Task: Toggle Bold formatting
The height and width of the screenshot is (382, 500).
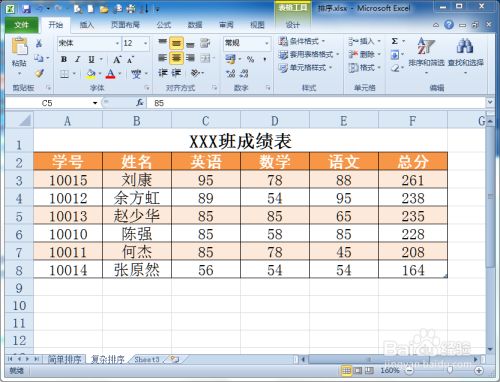Action: (64, 59)
